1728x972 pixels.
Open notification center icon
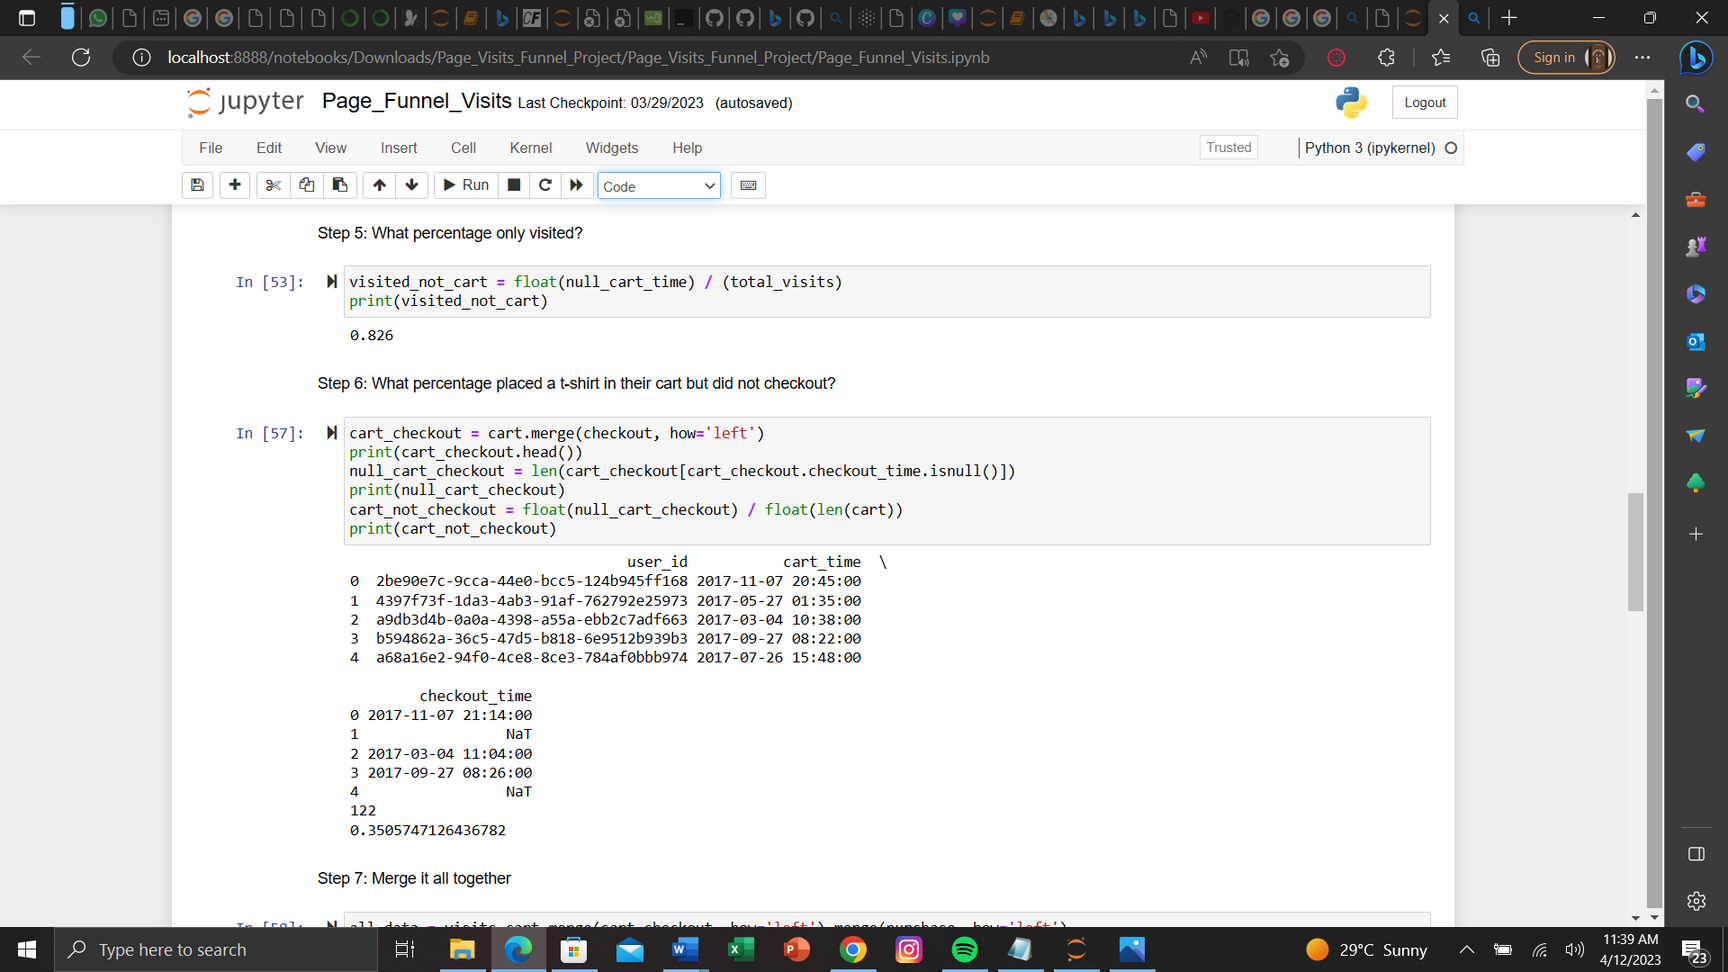coord(1694,950)
